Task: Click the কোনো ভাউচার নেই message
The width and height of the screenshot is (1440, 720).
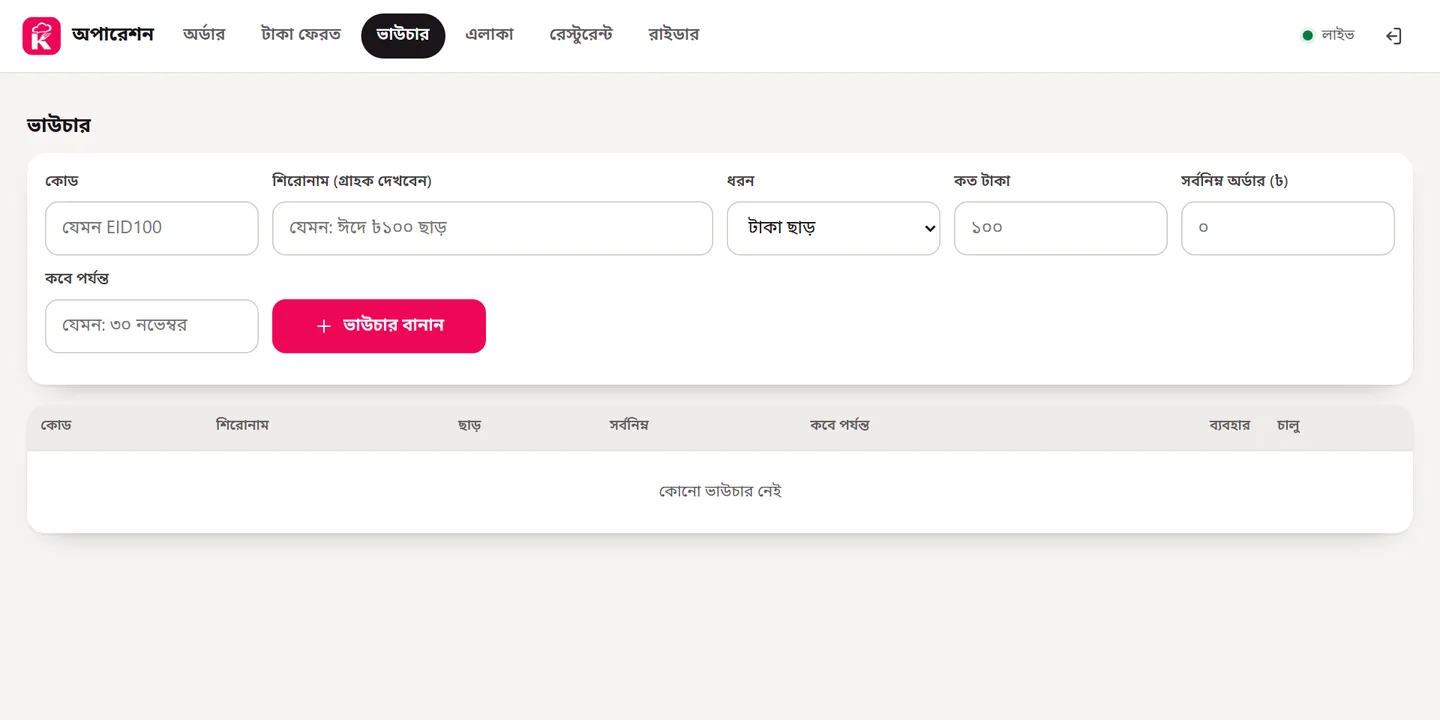Action: pos(720,491)
